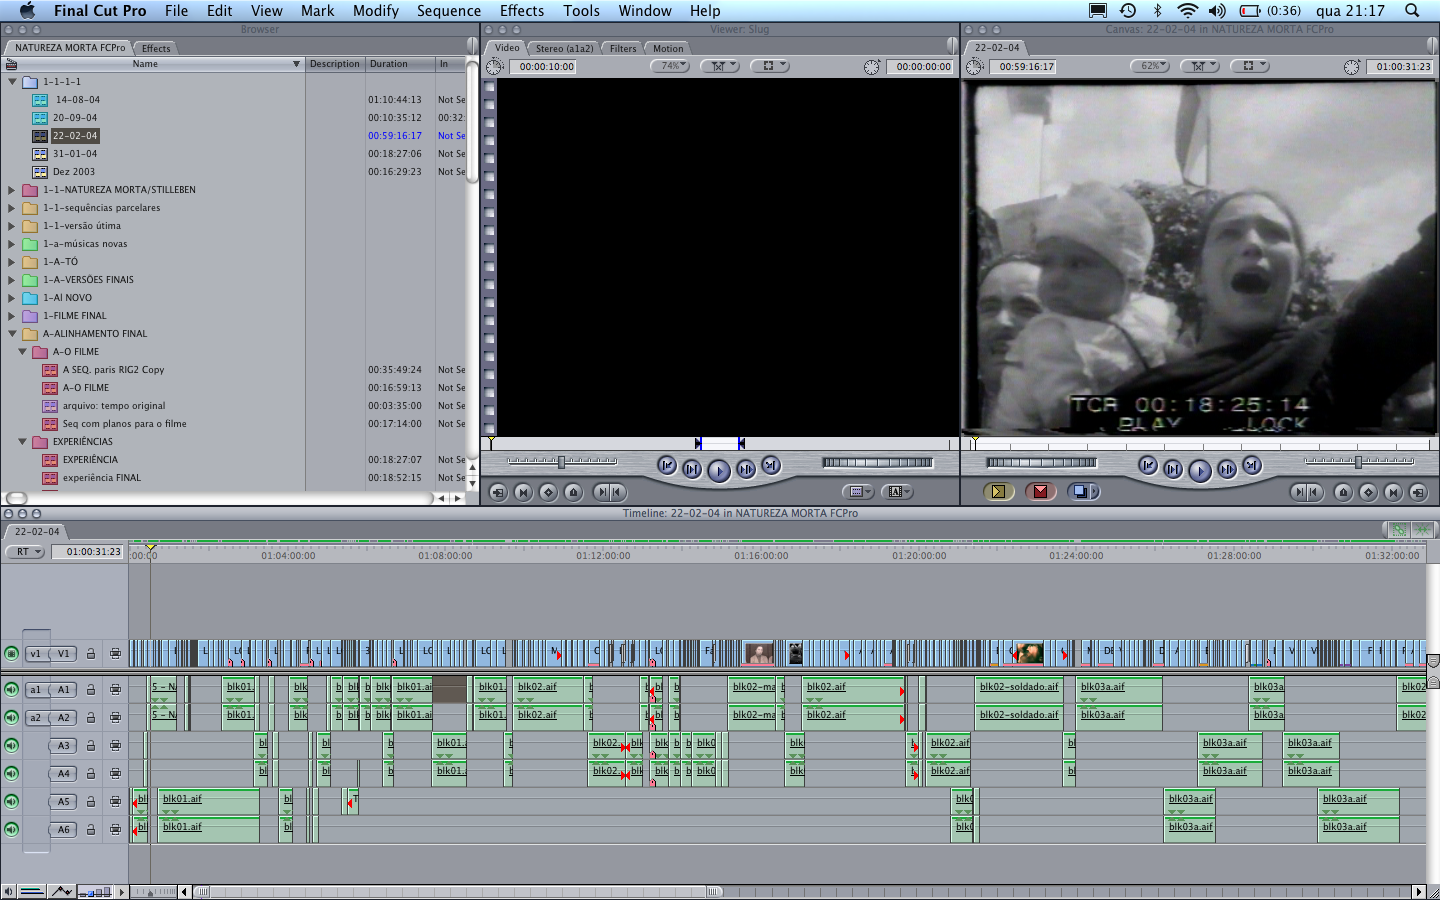Collapse the 1-1-1-1 bin
This screenshot has height=900, width=1440.
[12, 82]
